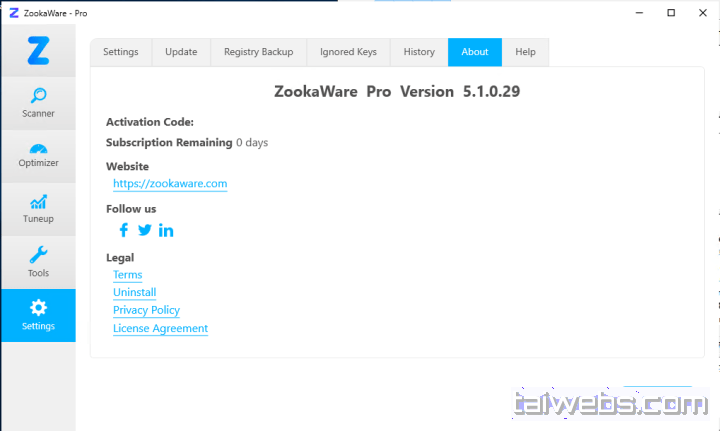Viewport: 720px width, 431px height.
Task: Select the Settings gear icon in sidebar
Action: (x=39, y=308)
